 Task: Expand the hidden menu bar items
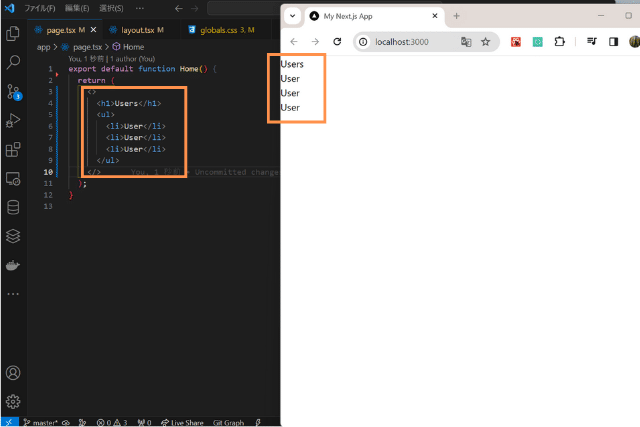coord(140,8)
